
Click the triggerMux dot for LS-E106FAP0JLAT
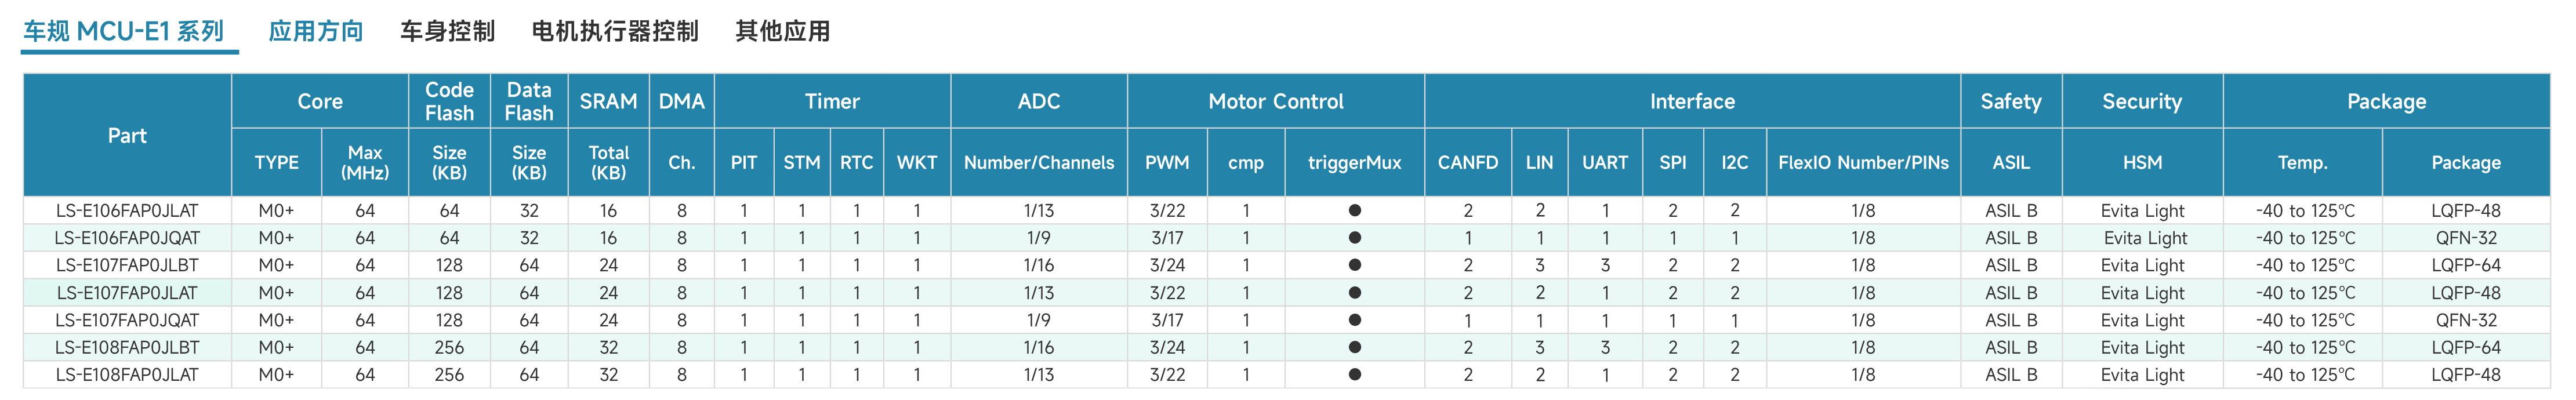pos(1354,210)
